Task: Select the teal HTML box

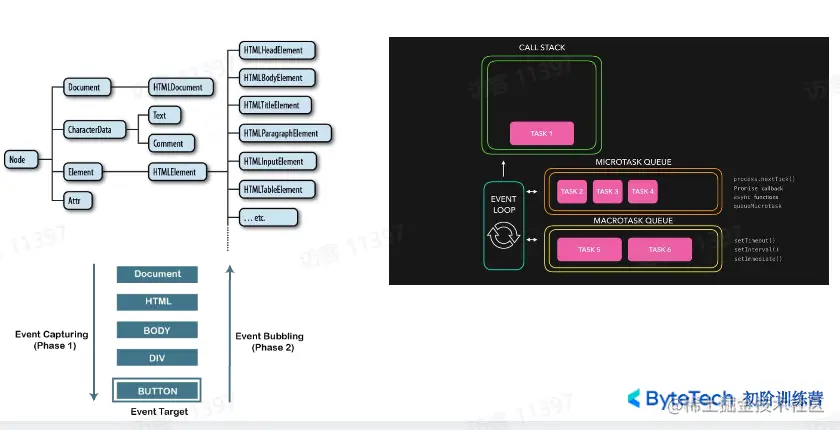Action: [158, 302]
